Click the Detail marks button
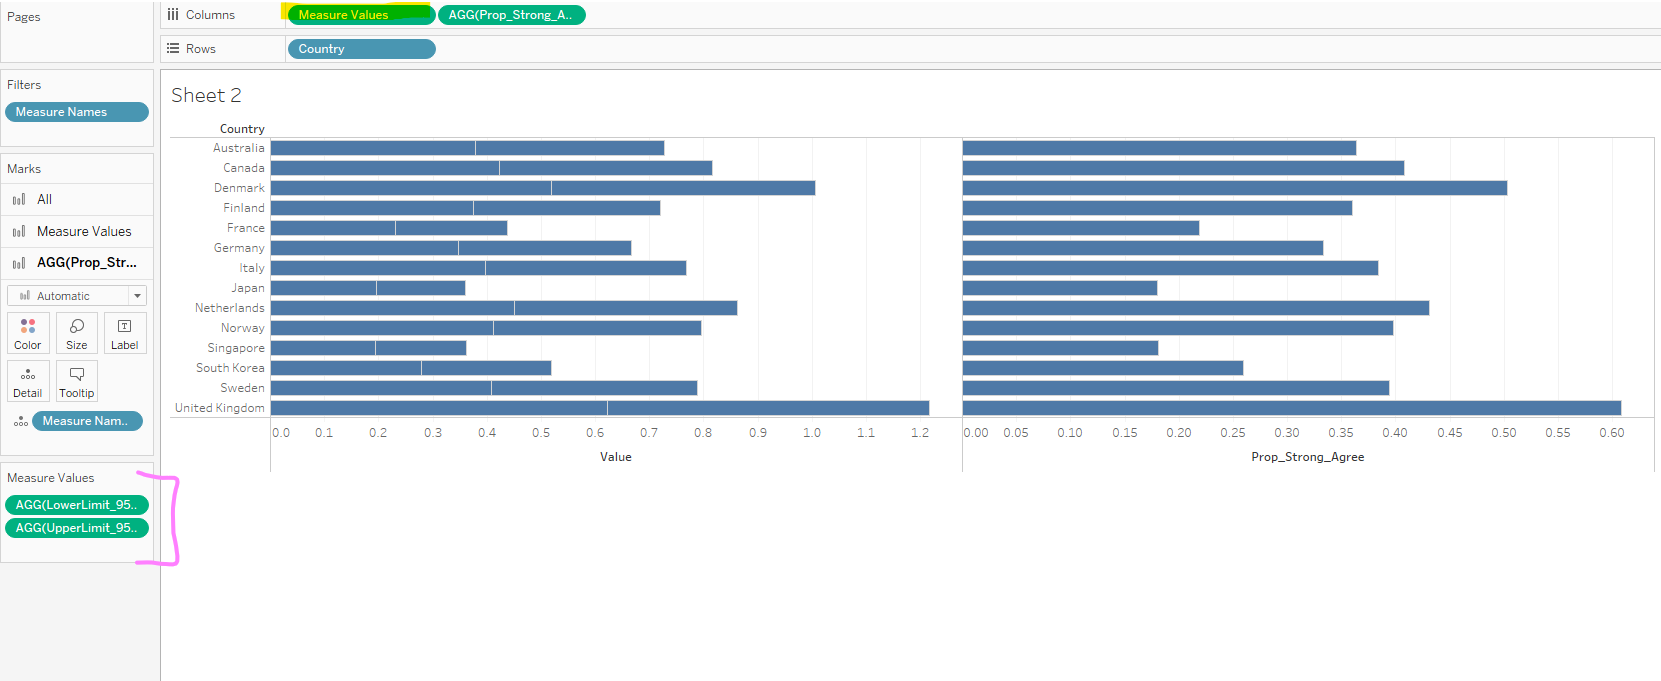 (28, 381)
